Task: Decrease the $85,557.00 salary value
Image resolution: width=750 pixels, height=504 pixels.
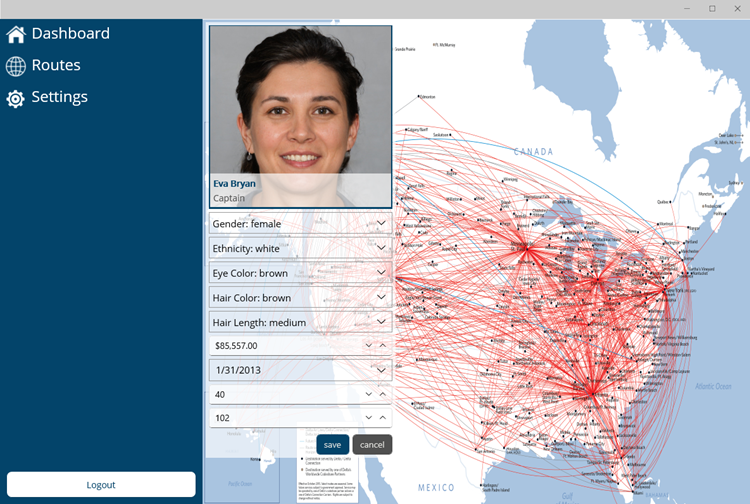Action: coord(368,345)
